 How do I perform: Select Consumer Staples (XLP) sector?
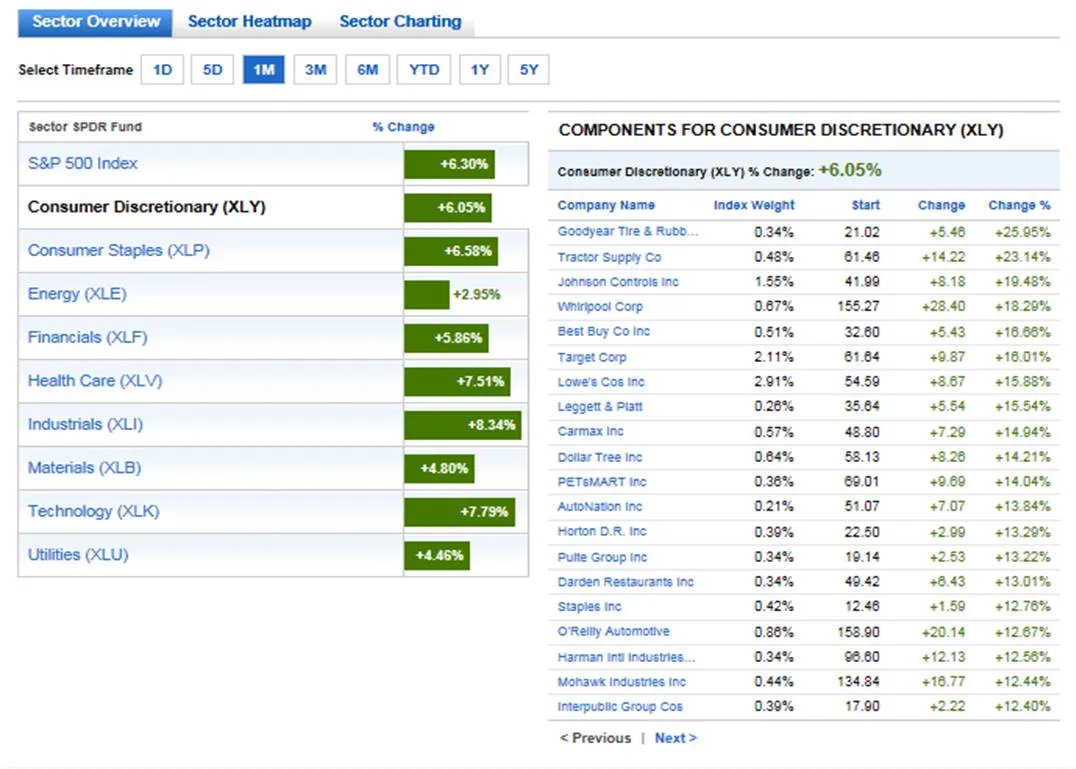coord(118,251)
